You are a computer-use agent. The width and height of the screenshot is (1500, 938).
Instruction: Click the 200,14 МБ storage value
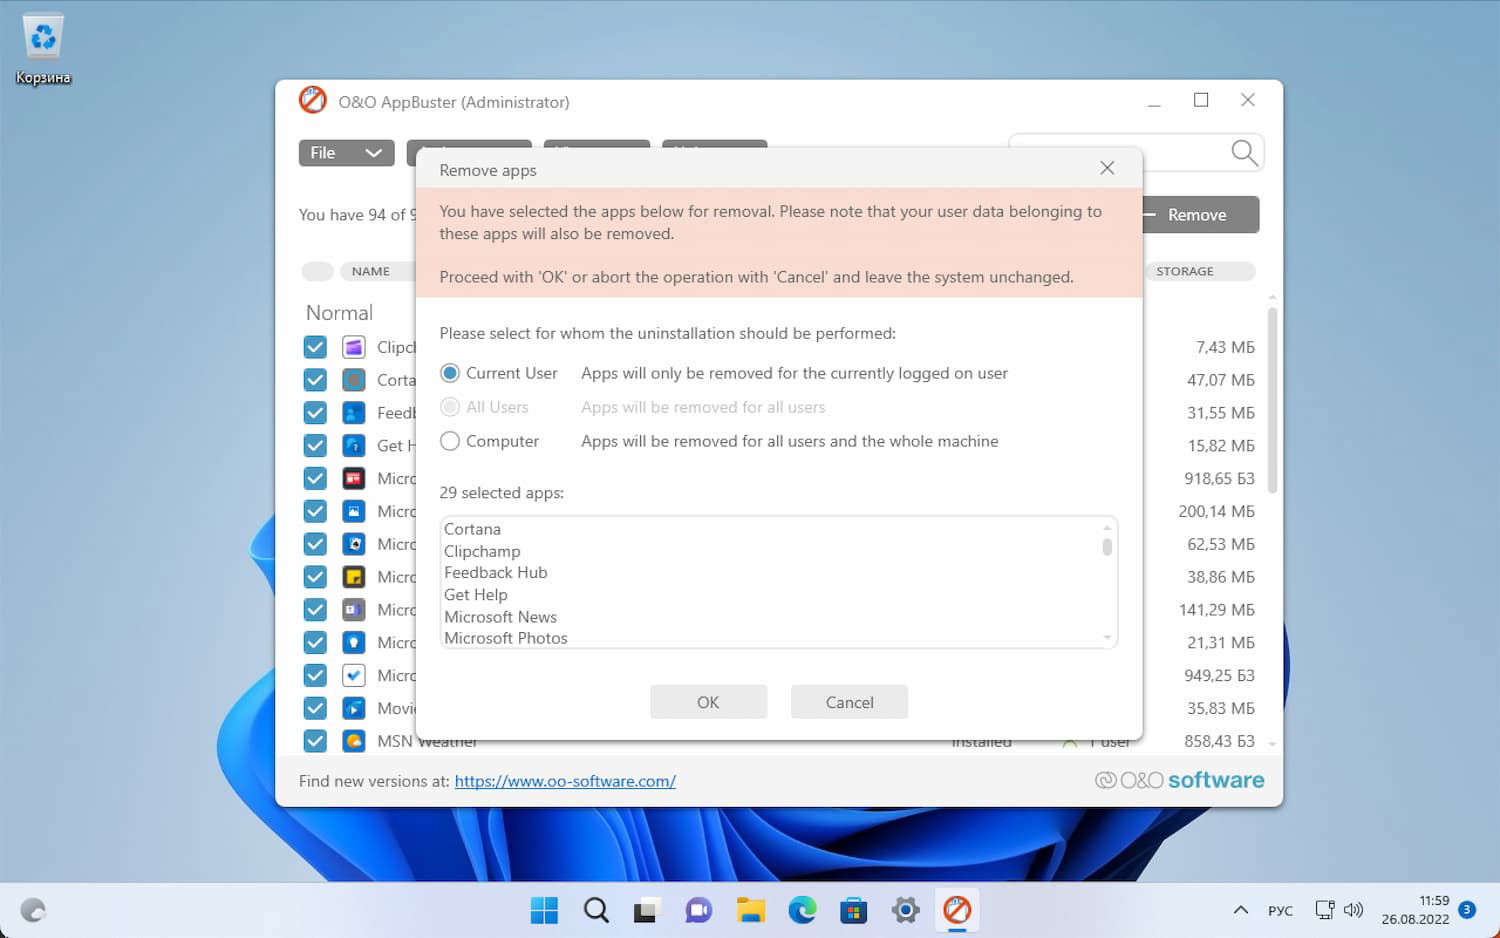coord(1216,511)
